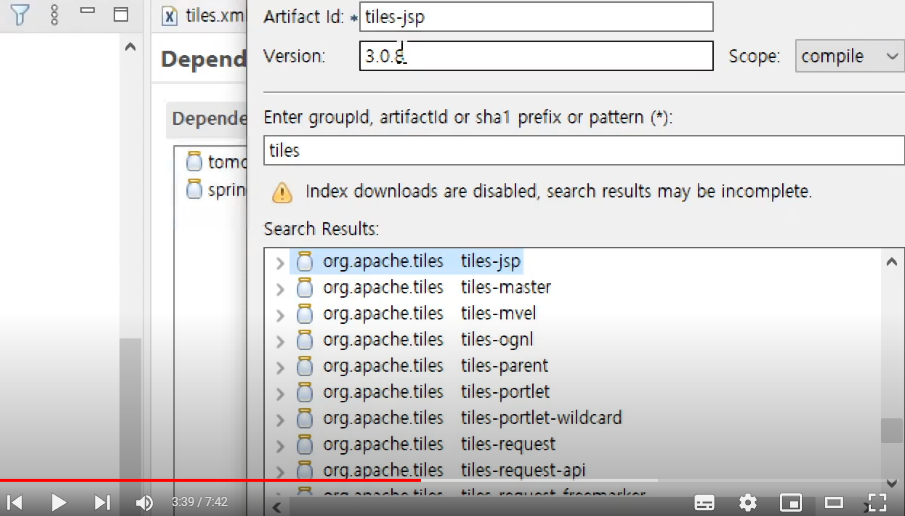Click the search results scrollbar thumb
905x516 pixels.
(892, 431)
